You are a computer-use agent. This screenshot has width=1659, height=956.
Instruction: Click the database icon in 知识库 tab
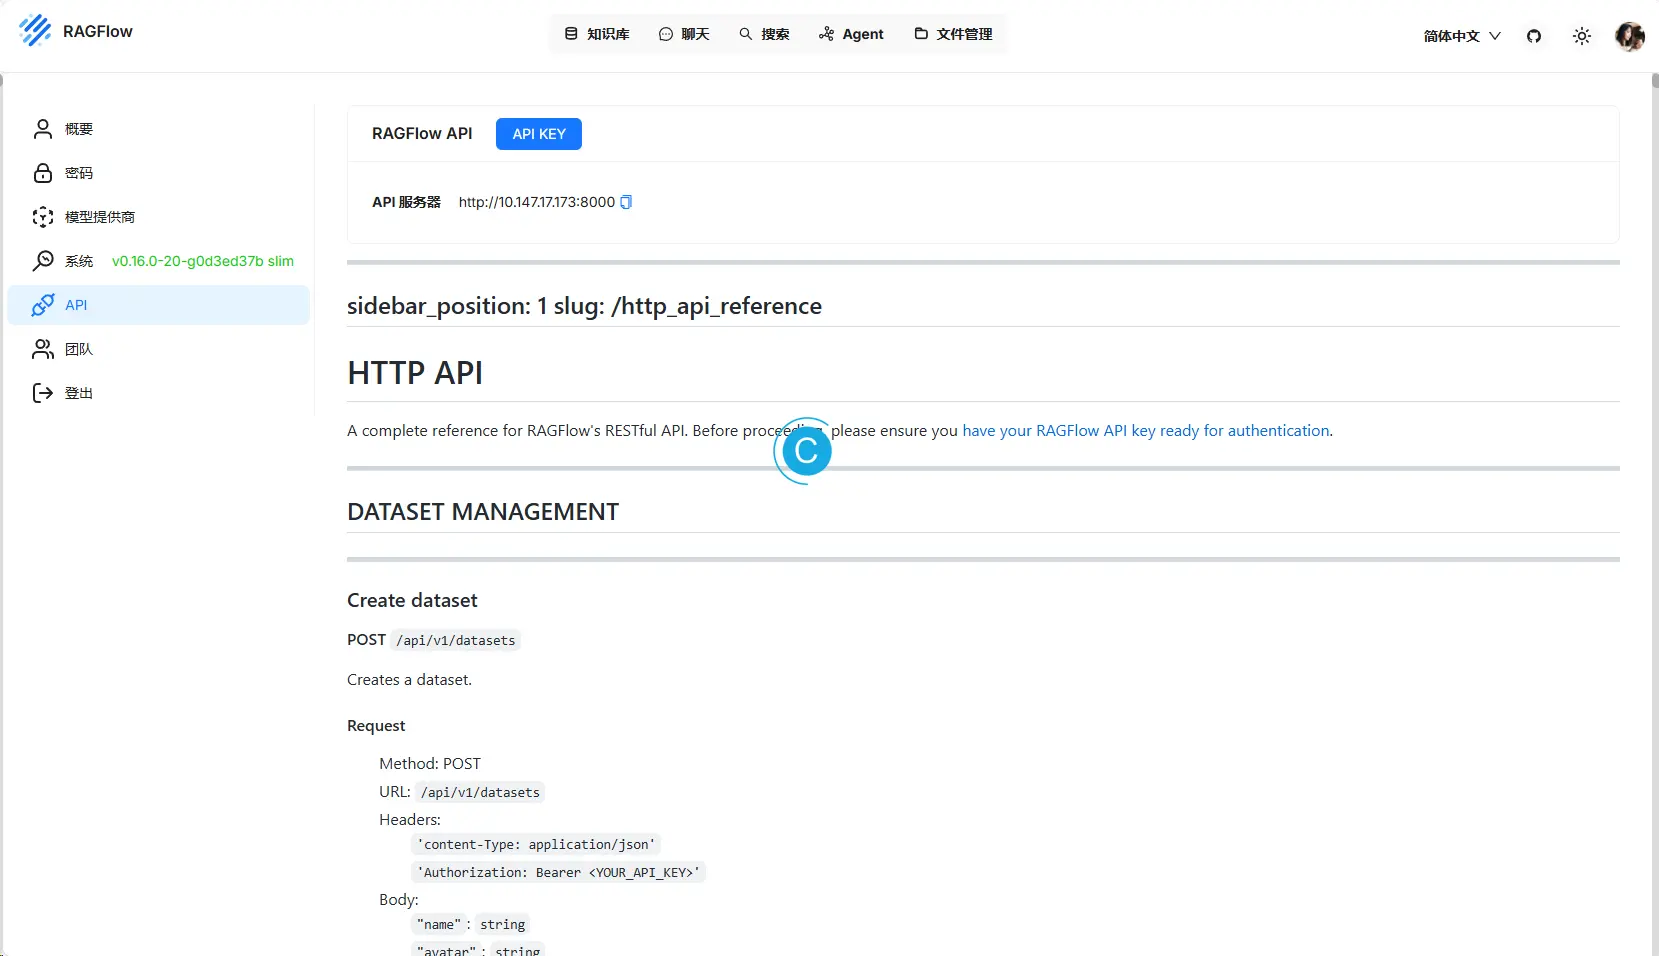(571, 34)
